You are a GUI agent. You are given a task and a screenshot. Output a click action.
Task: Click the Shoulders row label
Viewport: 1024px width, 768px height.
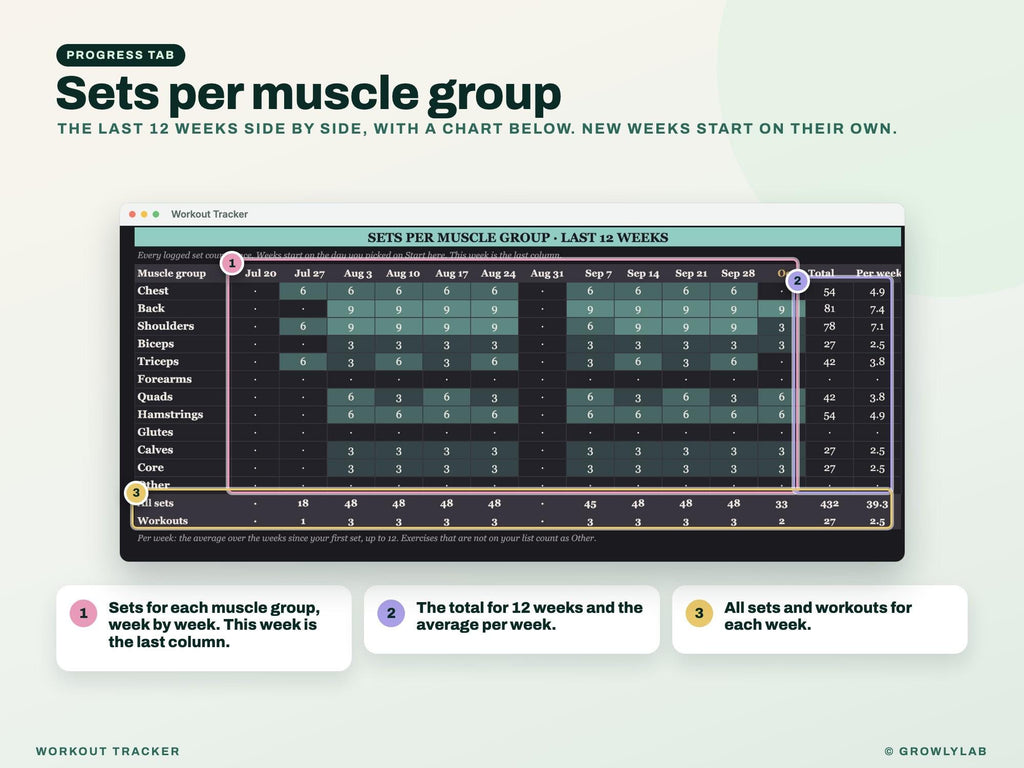point(165,326)
